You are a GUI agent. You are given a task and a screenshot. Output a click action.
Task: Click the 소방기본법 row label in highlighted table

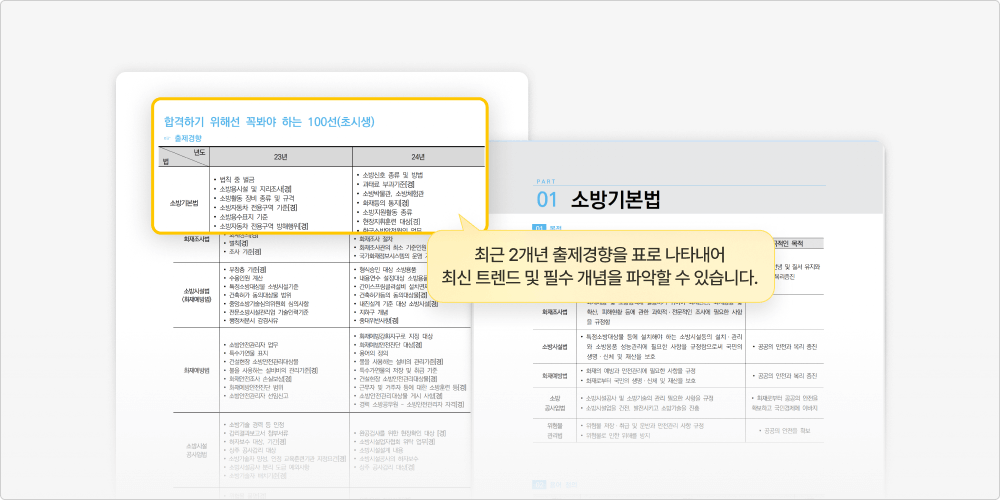[184, 203]
